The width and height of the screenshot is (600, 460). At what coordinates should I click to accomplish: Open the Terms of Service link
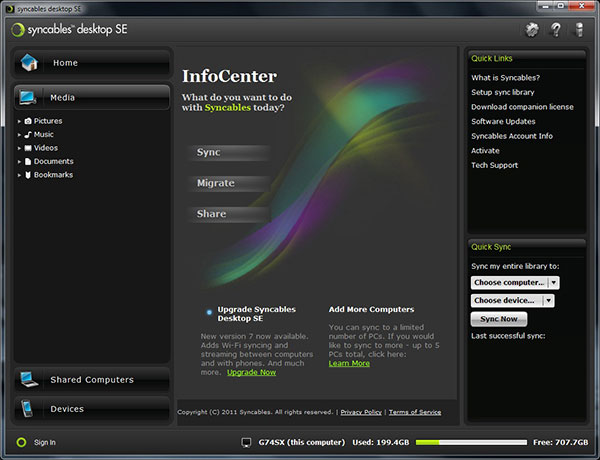(x=415, y=412)
